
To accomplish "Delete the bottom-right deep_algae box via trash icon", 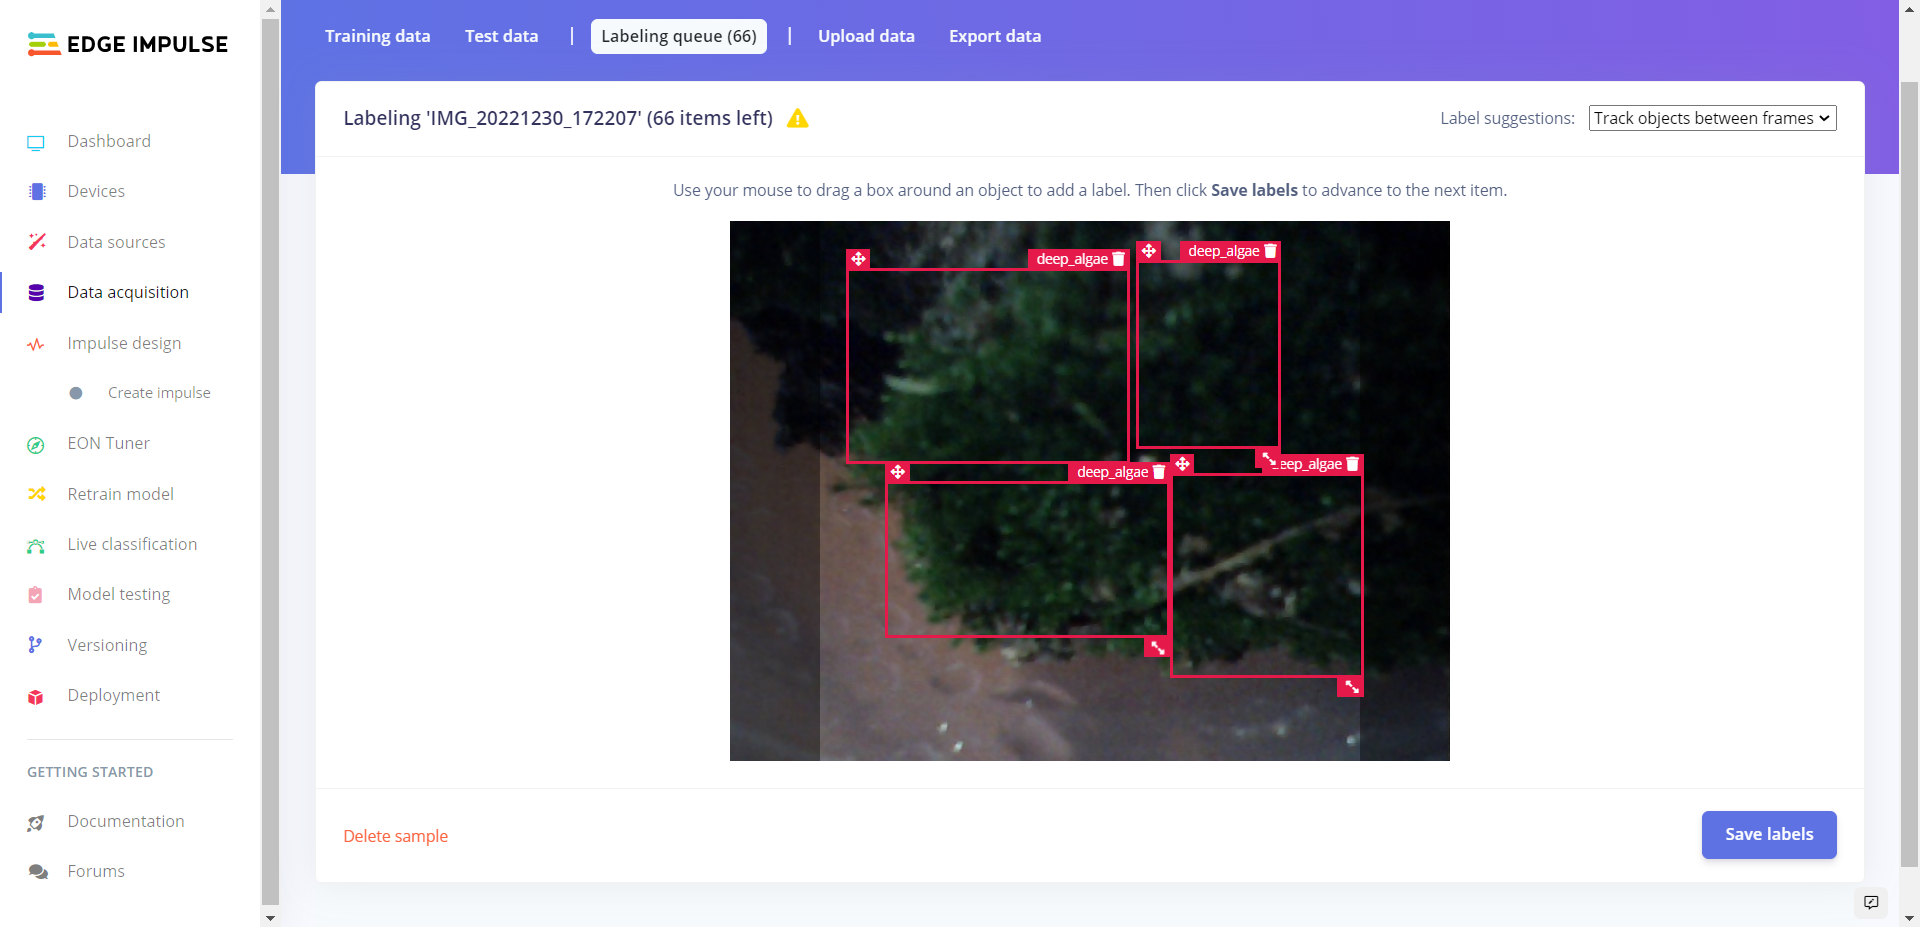I will (x=1352, y=464).
